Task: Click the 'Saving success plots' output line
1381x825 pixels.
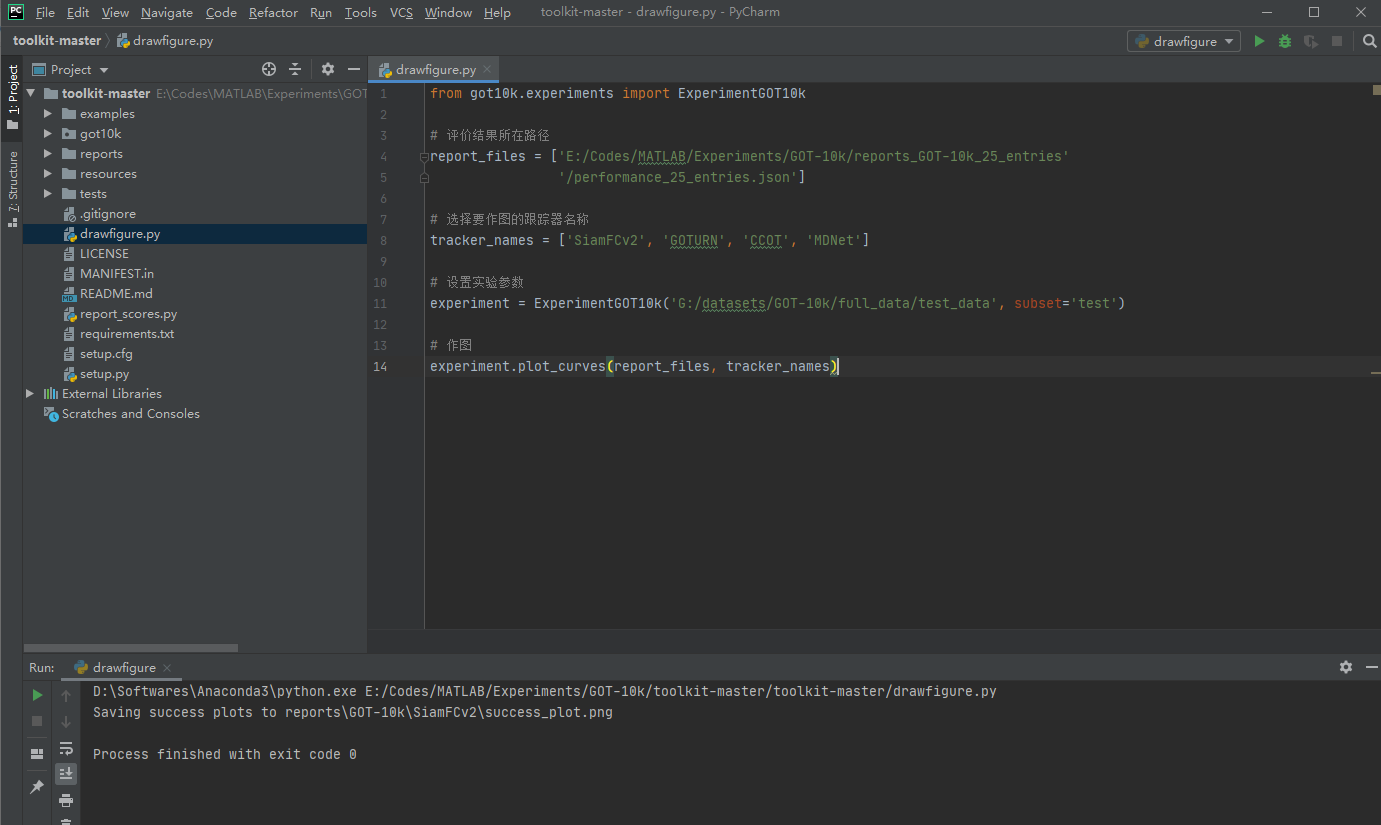Action: click(x=353, y=712)
